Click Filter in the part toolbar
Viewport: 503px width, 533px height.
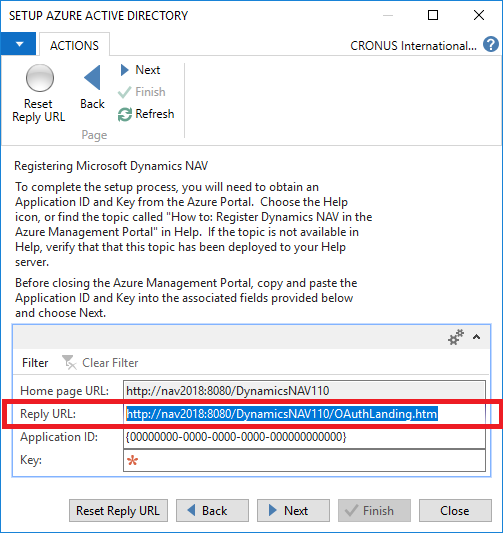[35, 363]
